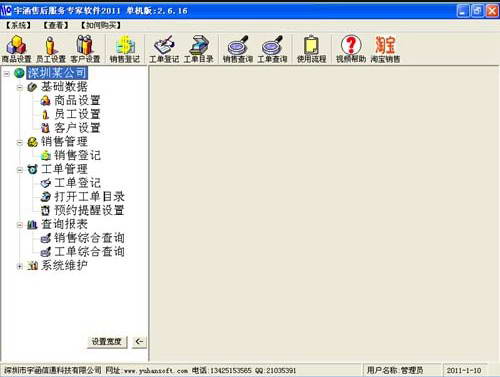Open 销售登记 toolbar icon
This screenshot has width=500, height=377.
(x=125, y=49)
